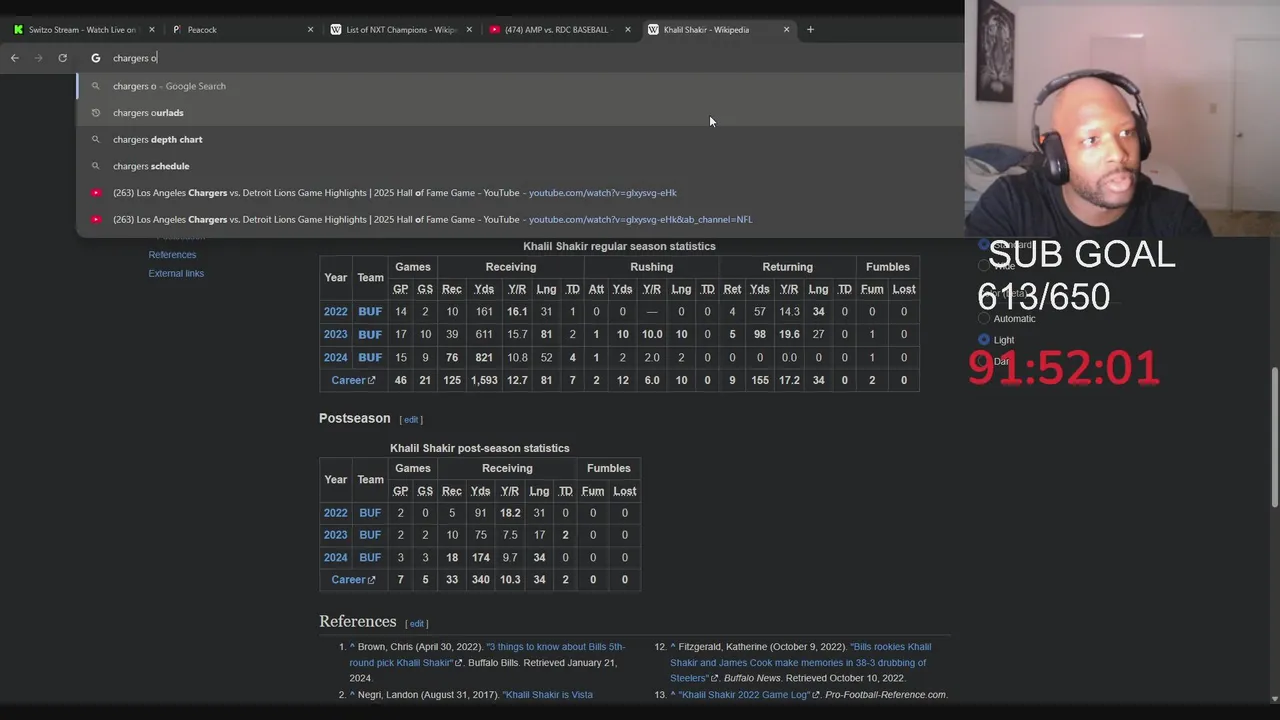
Task: Switch to the Peacock tab
Action: click(240, 30)
